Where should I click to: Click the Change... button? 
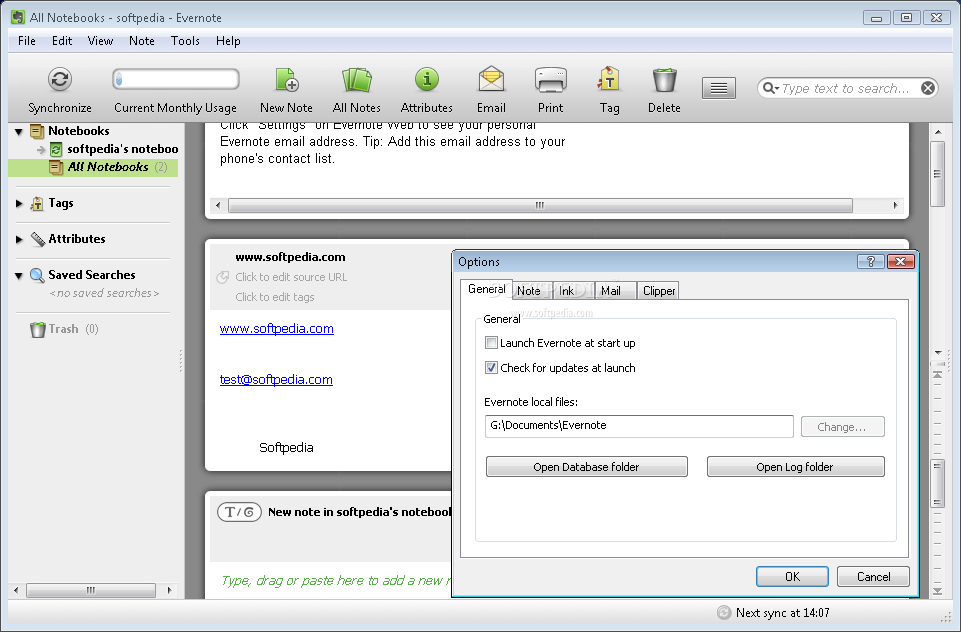(x=842, y=427)
